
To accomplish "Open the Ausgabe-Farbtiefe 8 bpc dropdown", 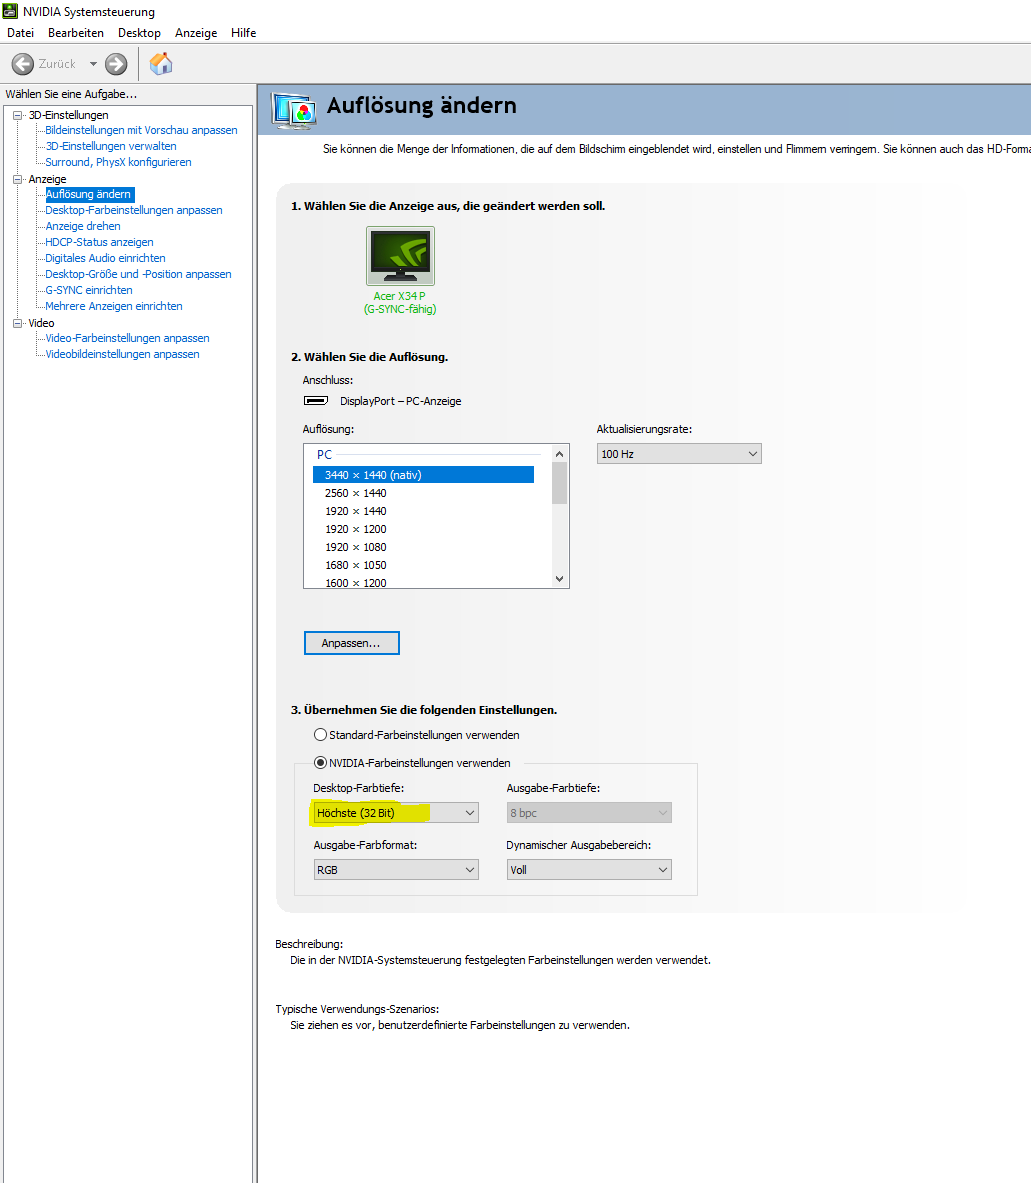I will click(x=588, y=813).
